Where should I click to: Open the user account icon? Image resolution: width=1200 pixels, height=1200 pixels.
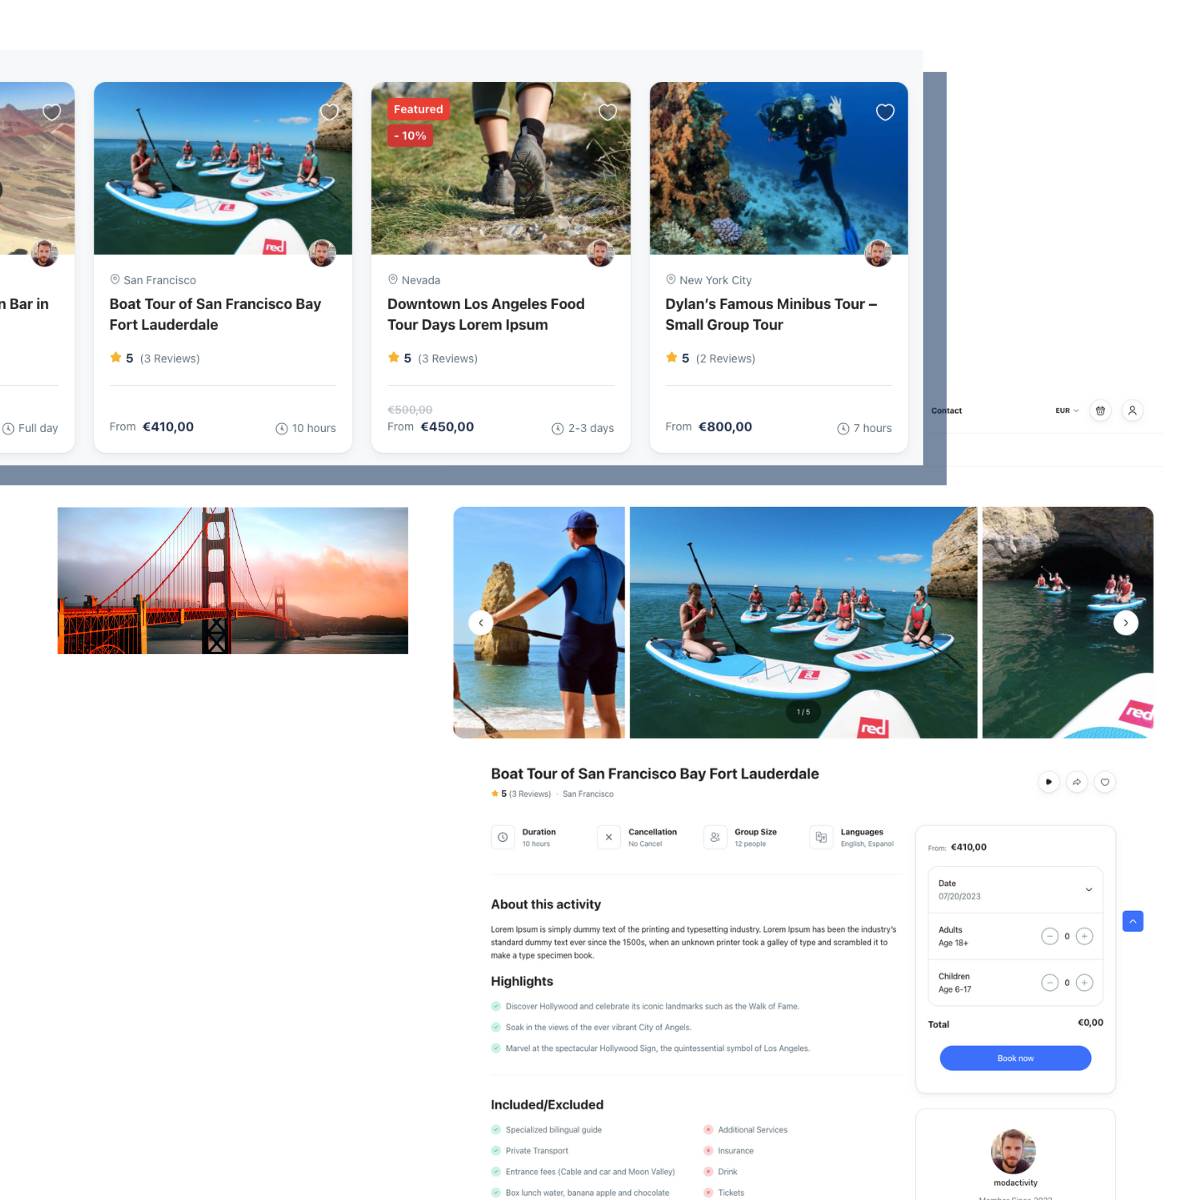pos(1132,411)
